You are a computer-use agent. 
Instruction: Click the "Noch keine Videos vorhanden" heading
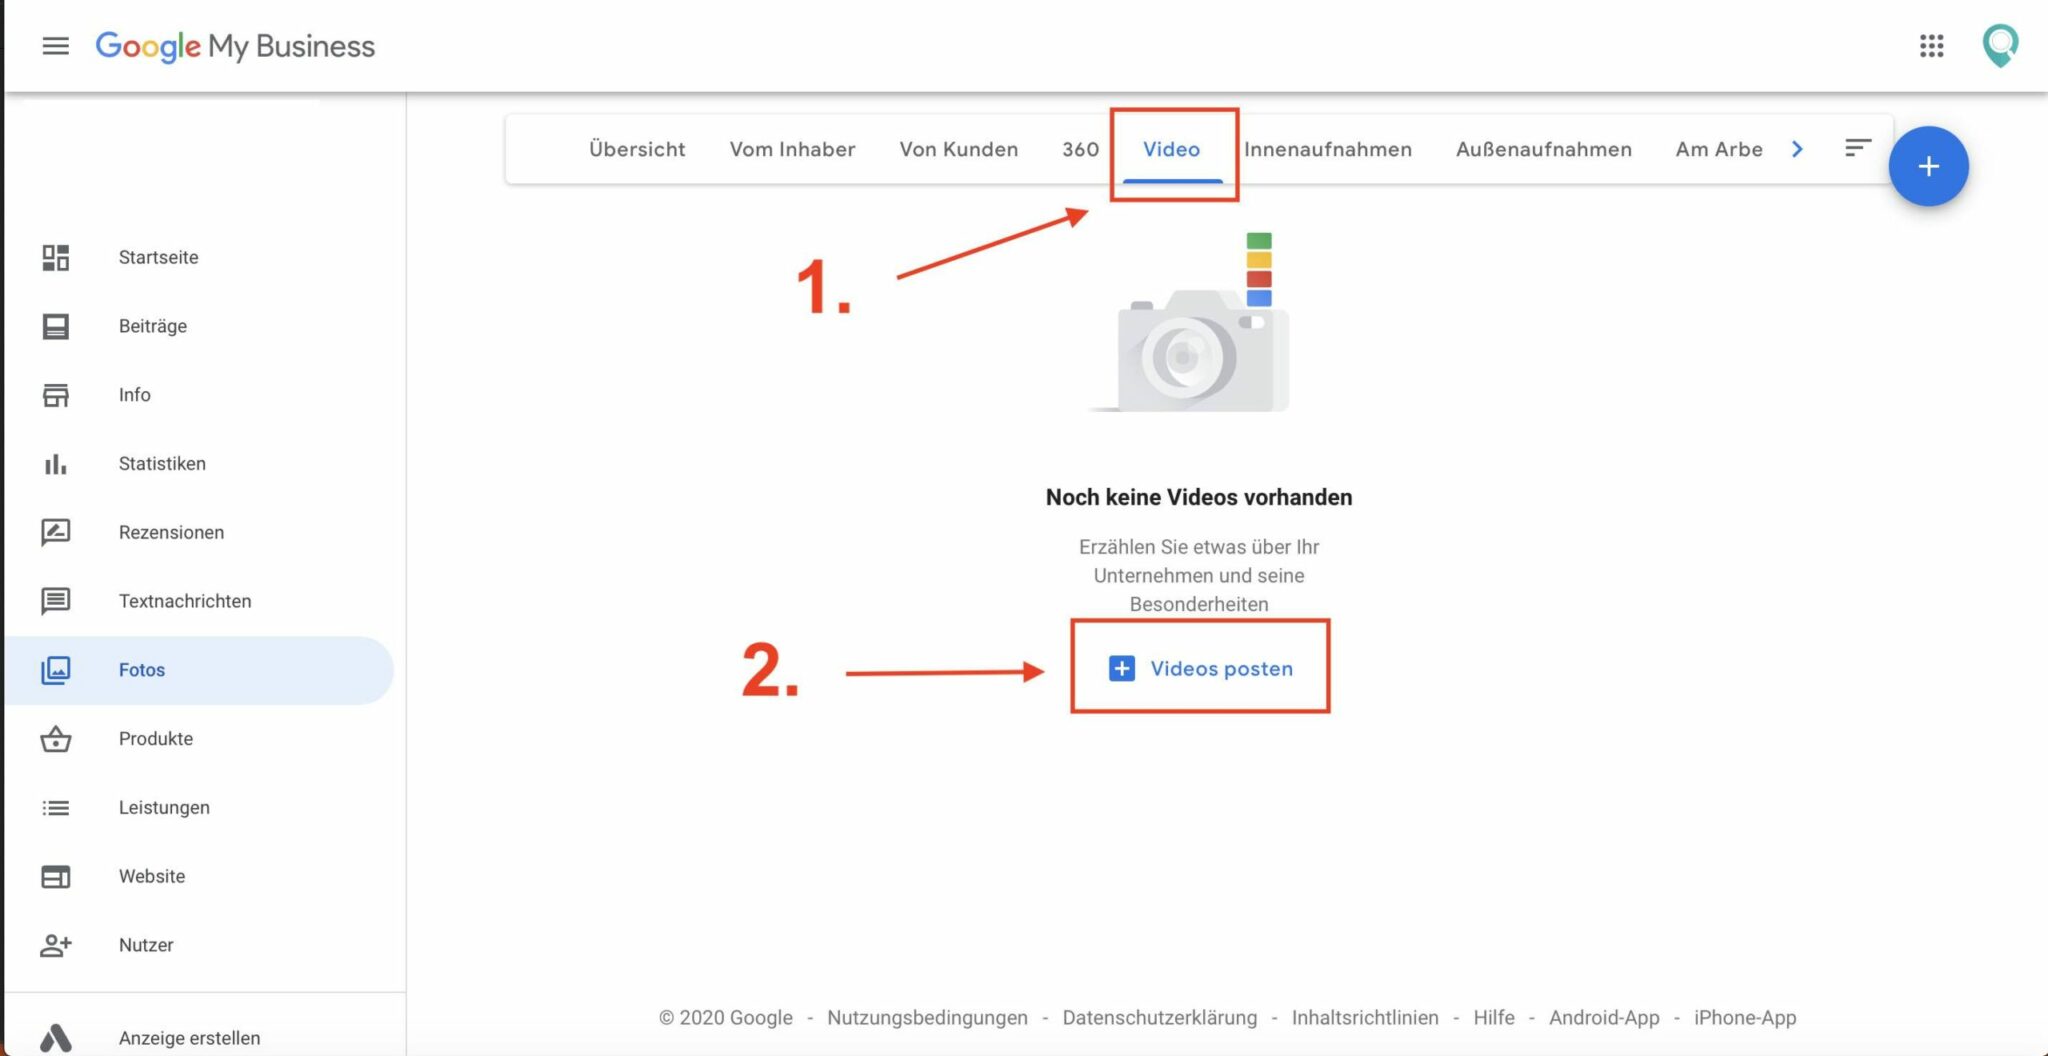click(x=1199, y=497)
